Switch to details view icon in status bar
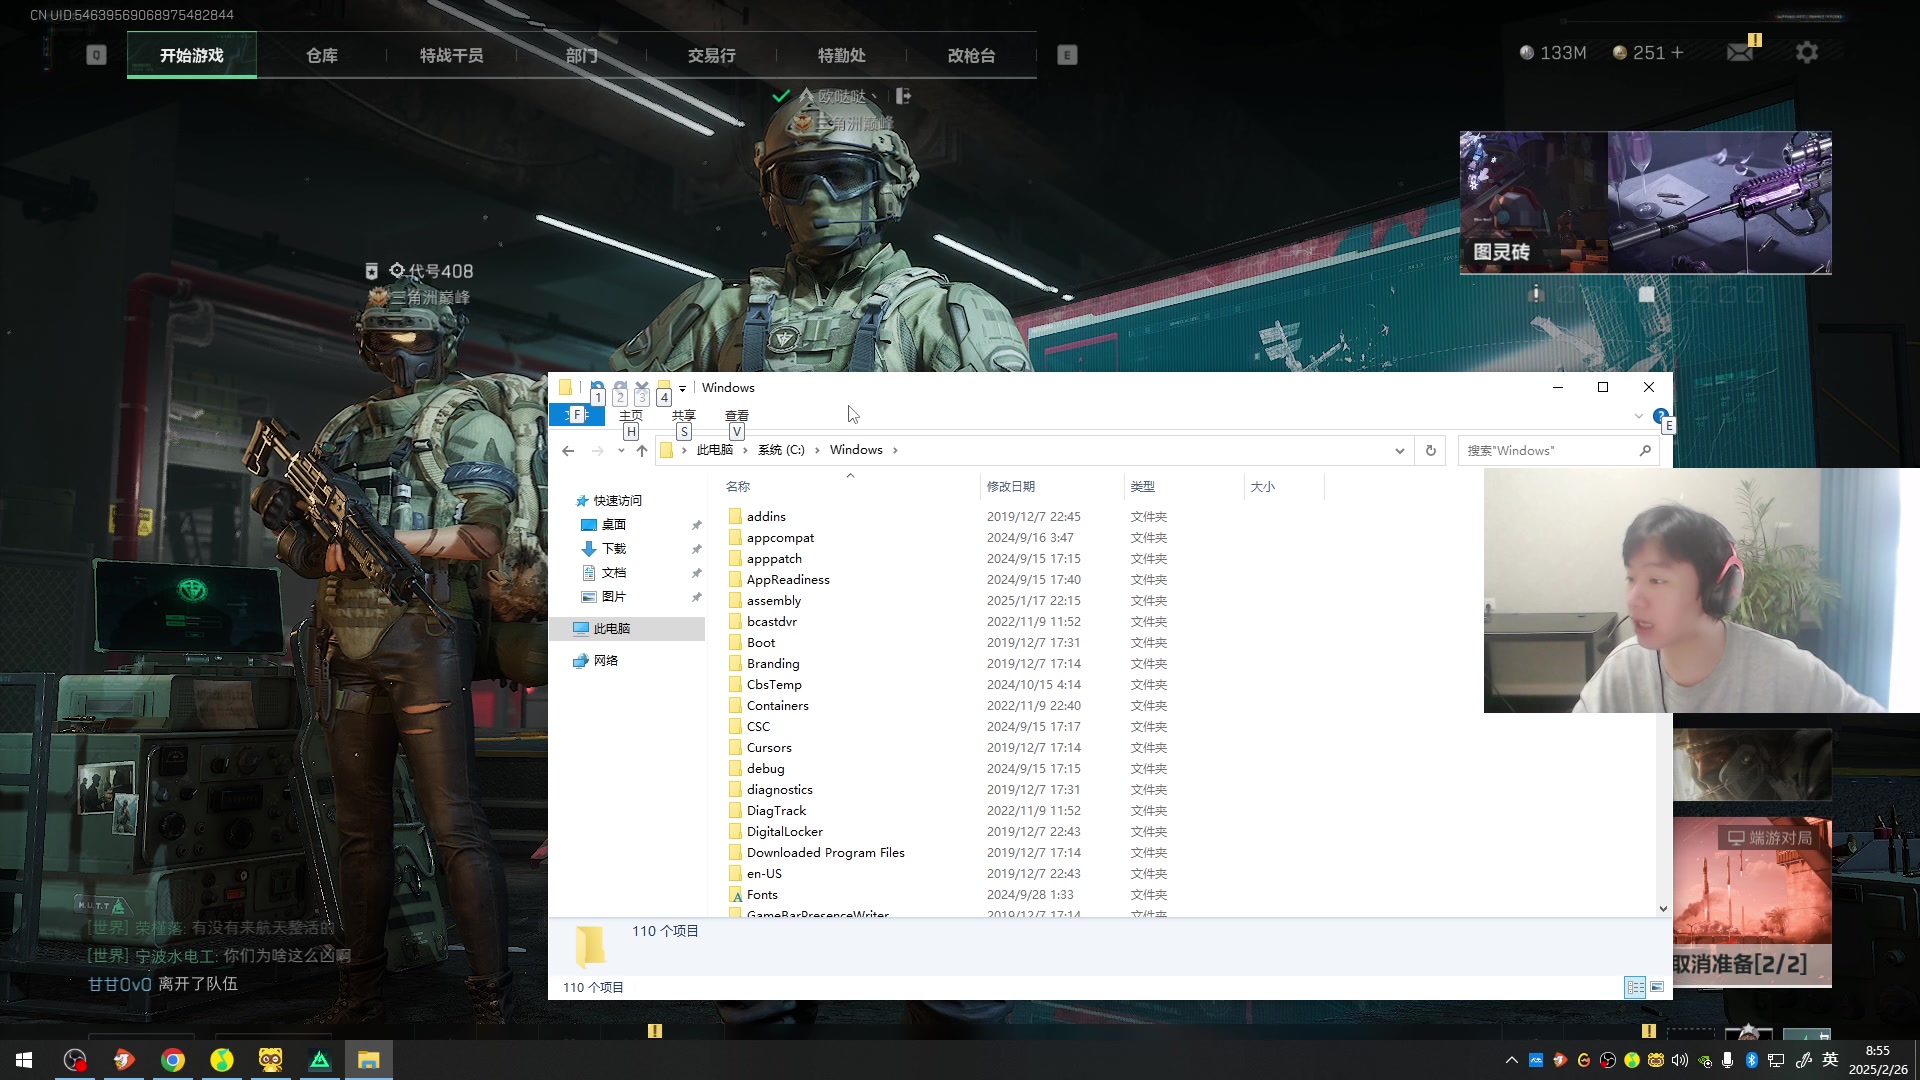Screen dimensions: 1920x1080 click(1635, 987)
